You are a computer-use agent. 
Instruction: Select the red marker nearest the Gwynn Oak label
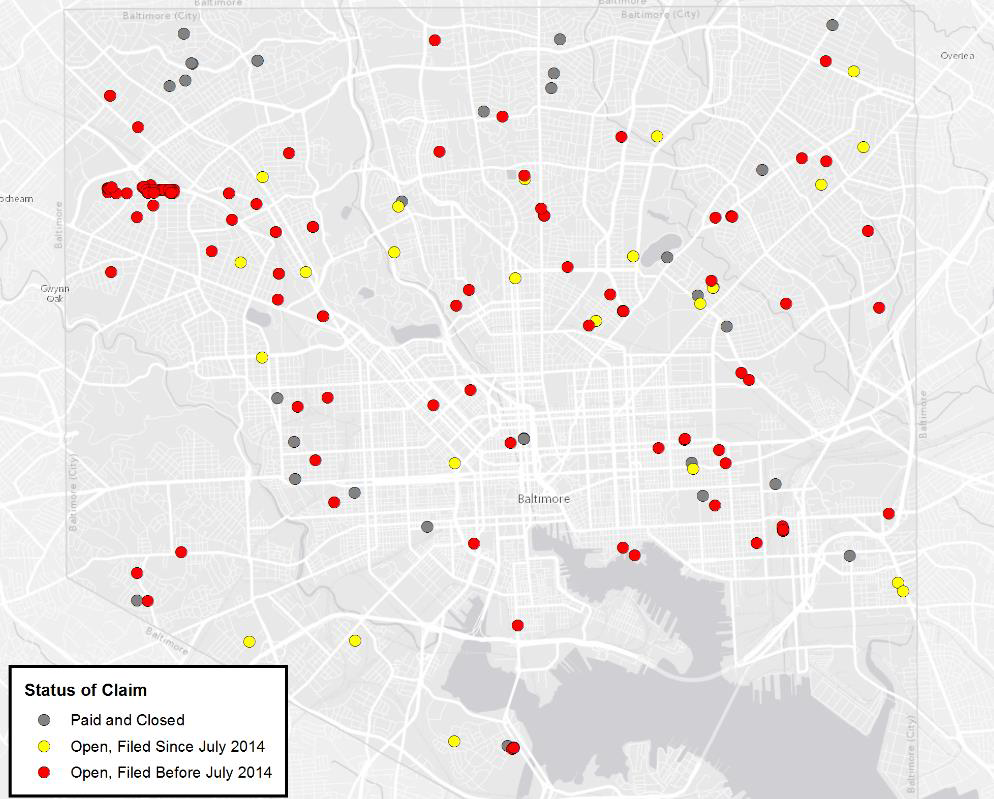tap(111, 271)
